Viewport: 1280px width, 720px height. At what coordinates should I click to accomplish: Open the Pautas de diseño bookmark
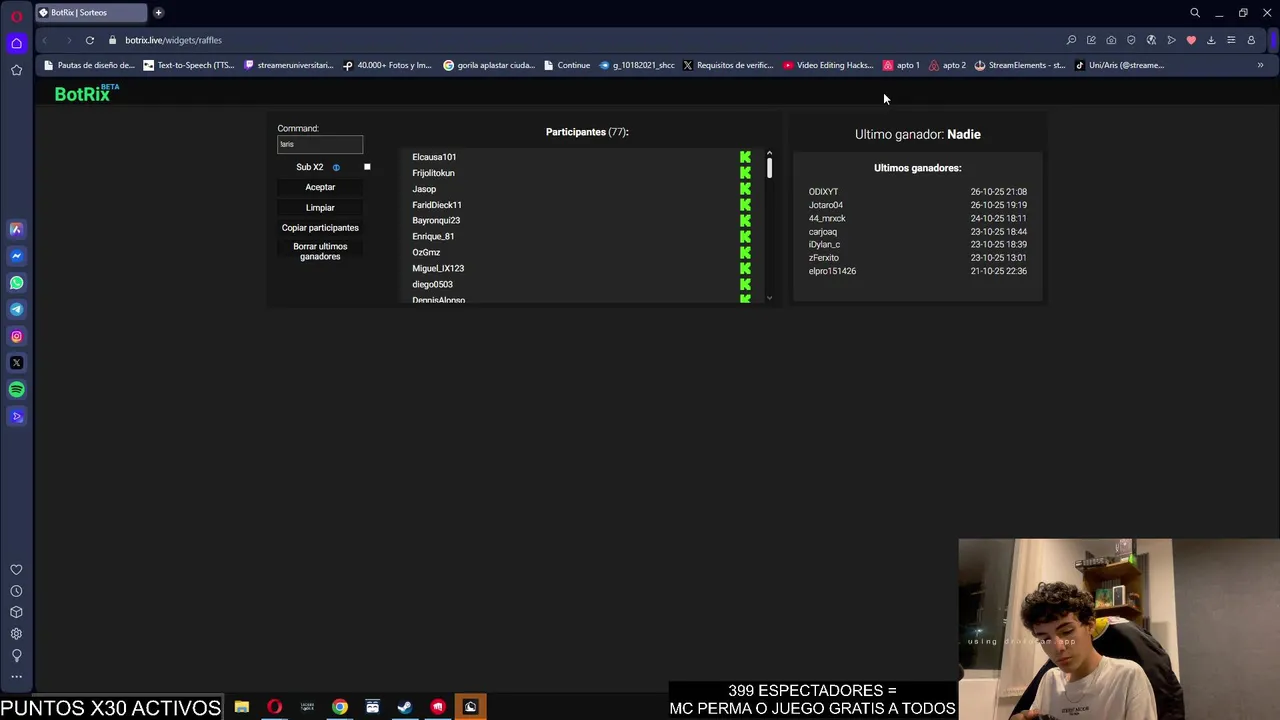point(89,65)
